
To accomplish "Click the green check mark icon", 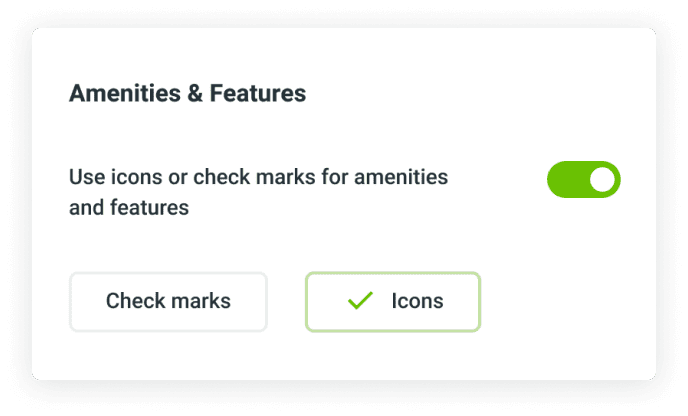I will click(x=359, y=301).
